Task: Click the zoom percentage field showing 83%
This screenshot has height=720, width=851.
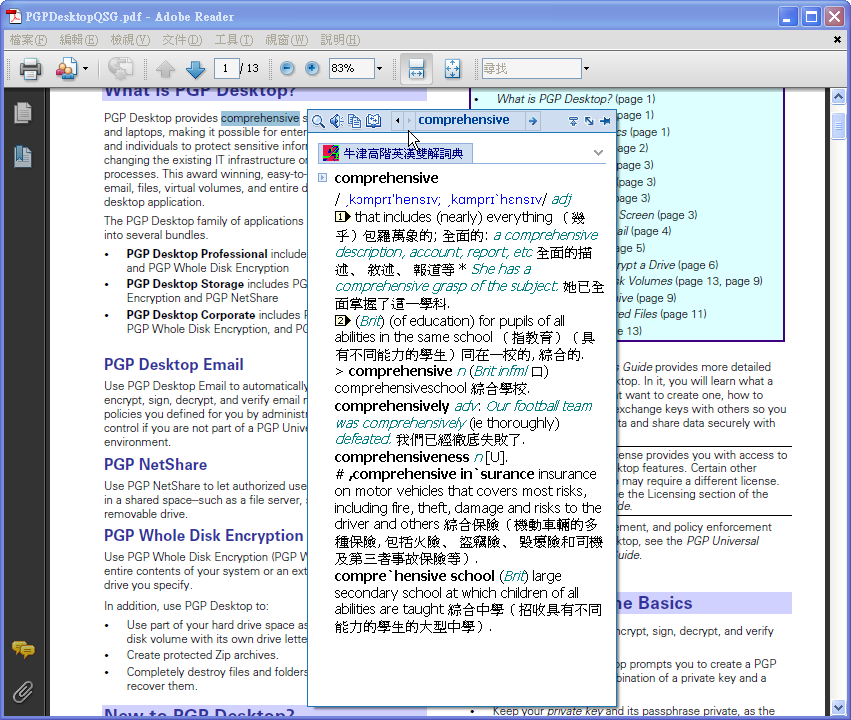Action: point(351,68)
